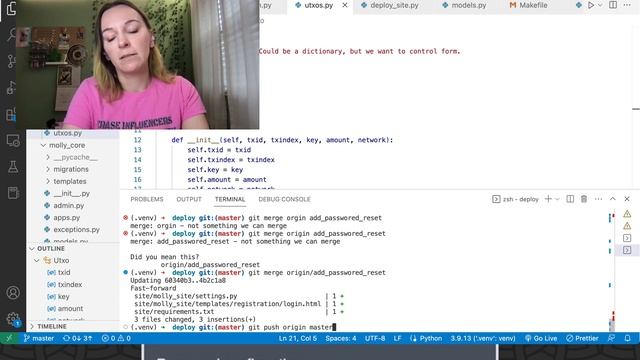Open the new terminal profile dropdown arrow

[557, 199]
